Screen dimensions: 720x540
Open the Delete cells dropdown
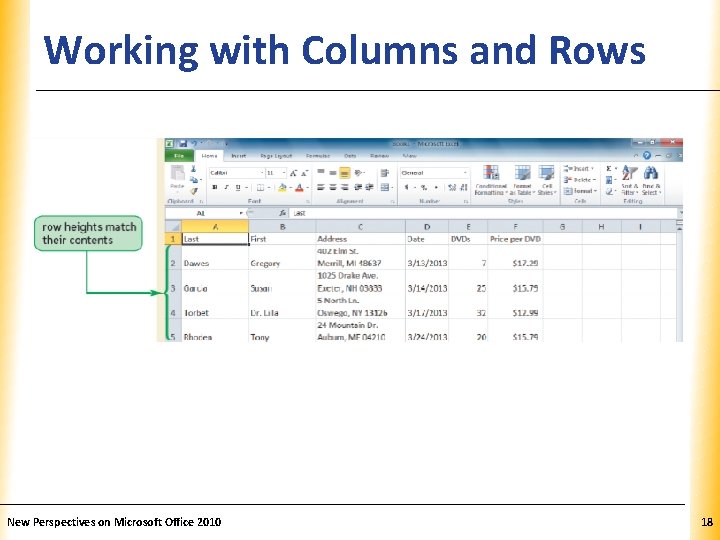tap(579, 180)
